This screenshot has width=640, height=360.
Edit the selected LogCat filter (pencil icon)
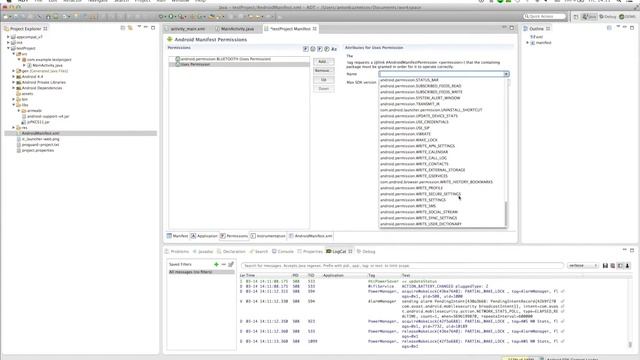pyautogui.click(x=231, y=264)
